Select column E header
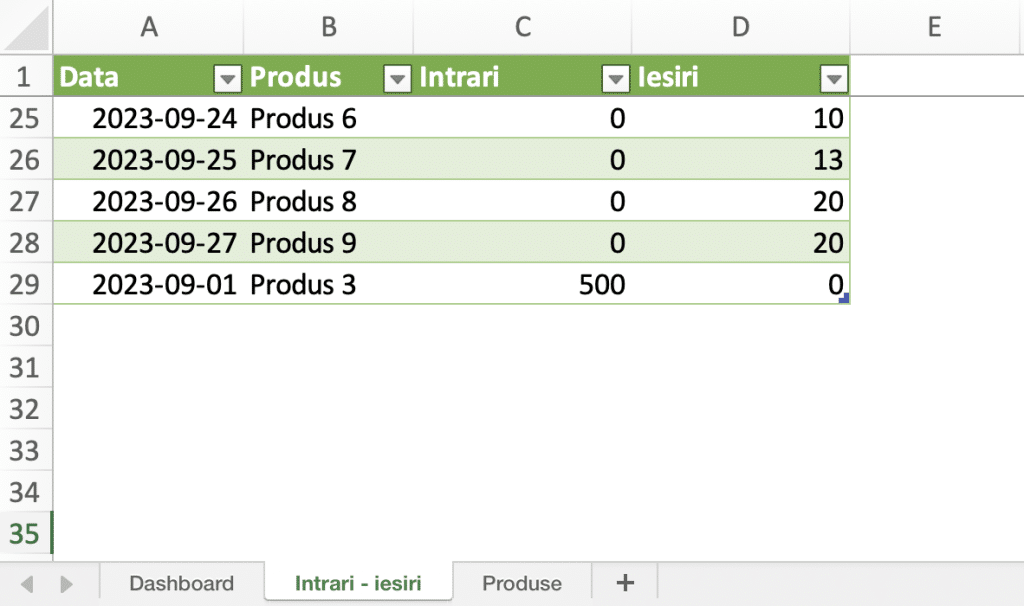The width and height of the screenshot is (1024, 606). click(935, 27)
